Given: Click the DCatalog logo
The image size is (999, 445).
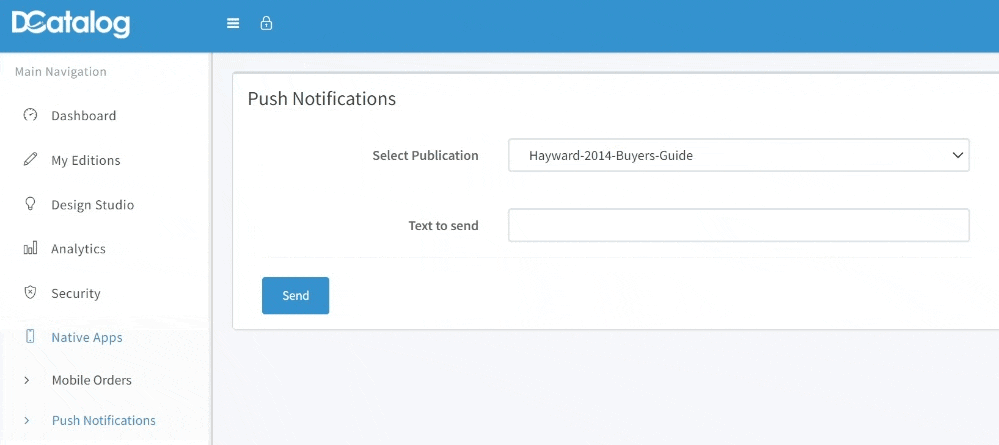Looking at the screenshot, I should pos(71,24).
